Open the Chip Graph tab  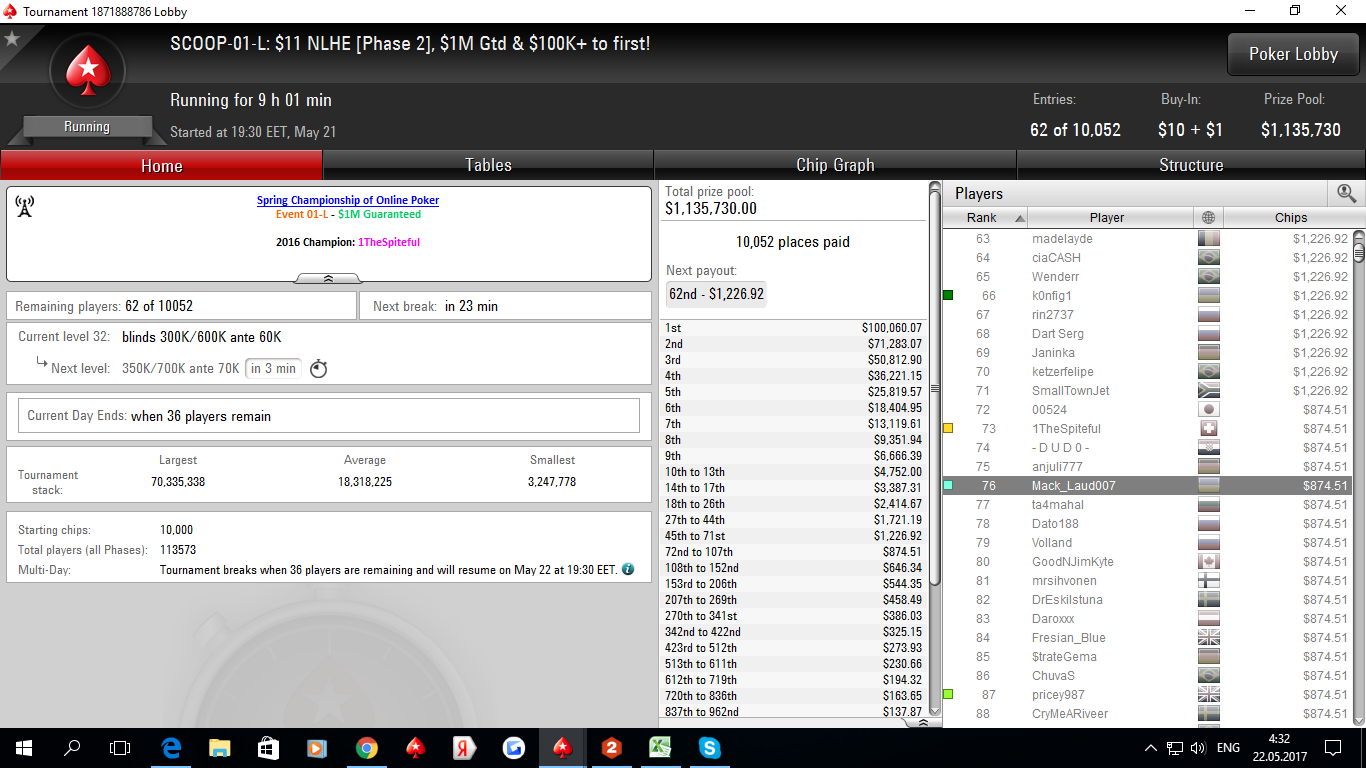click(x=835, y=165)
